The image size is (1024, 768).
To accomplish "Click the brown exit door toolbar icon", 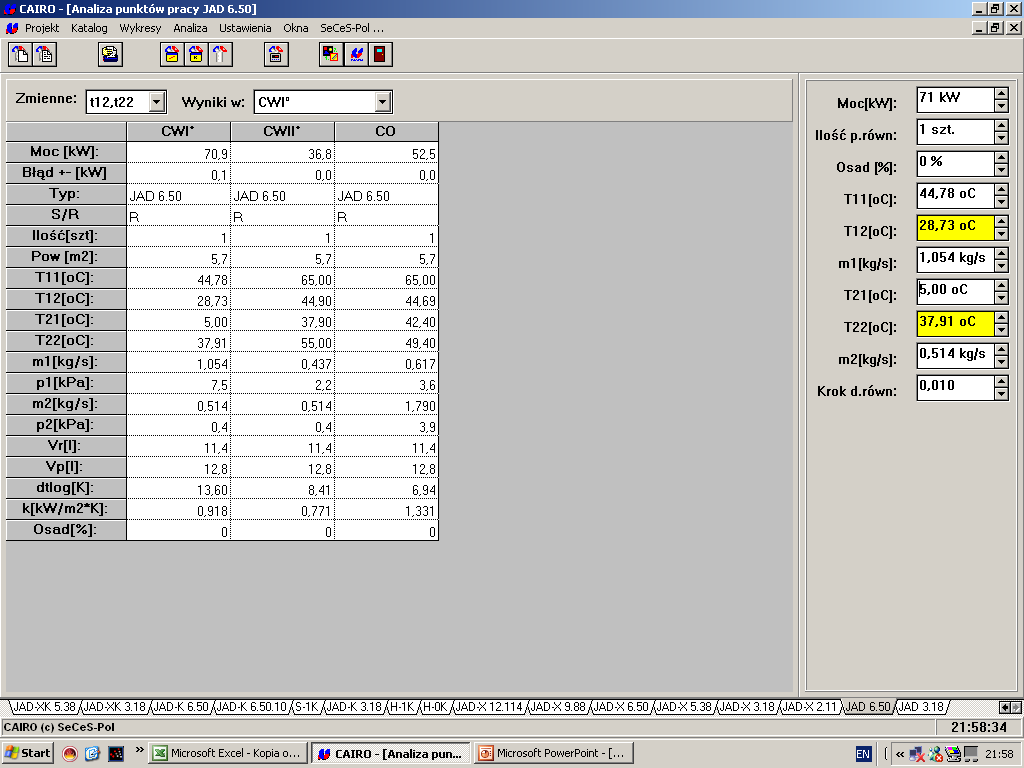I will coord(380,54).
